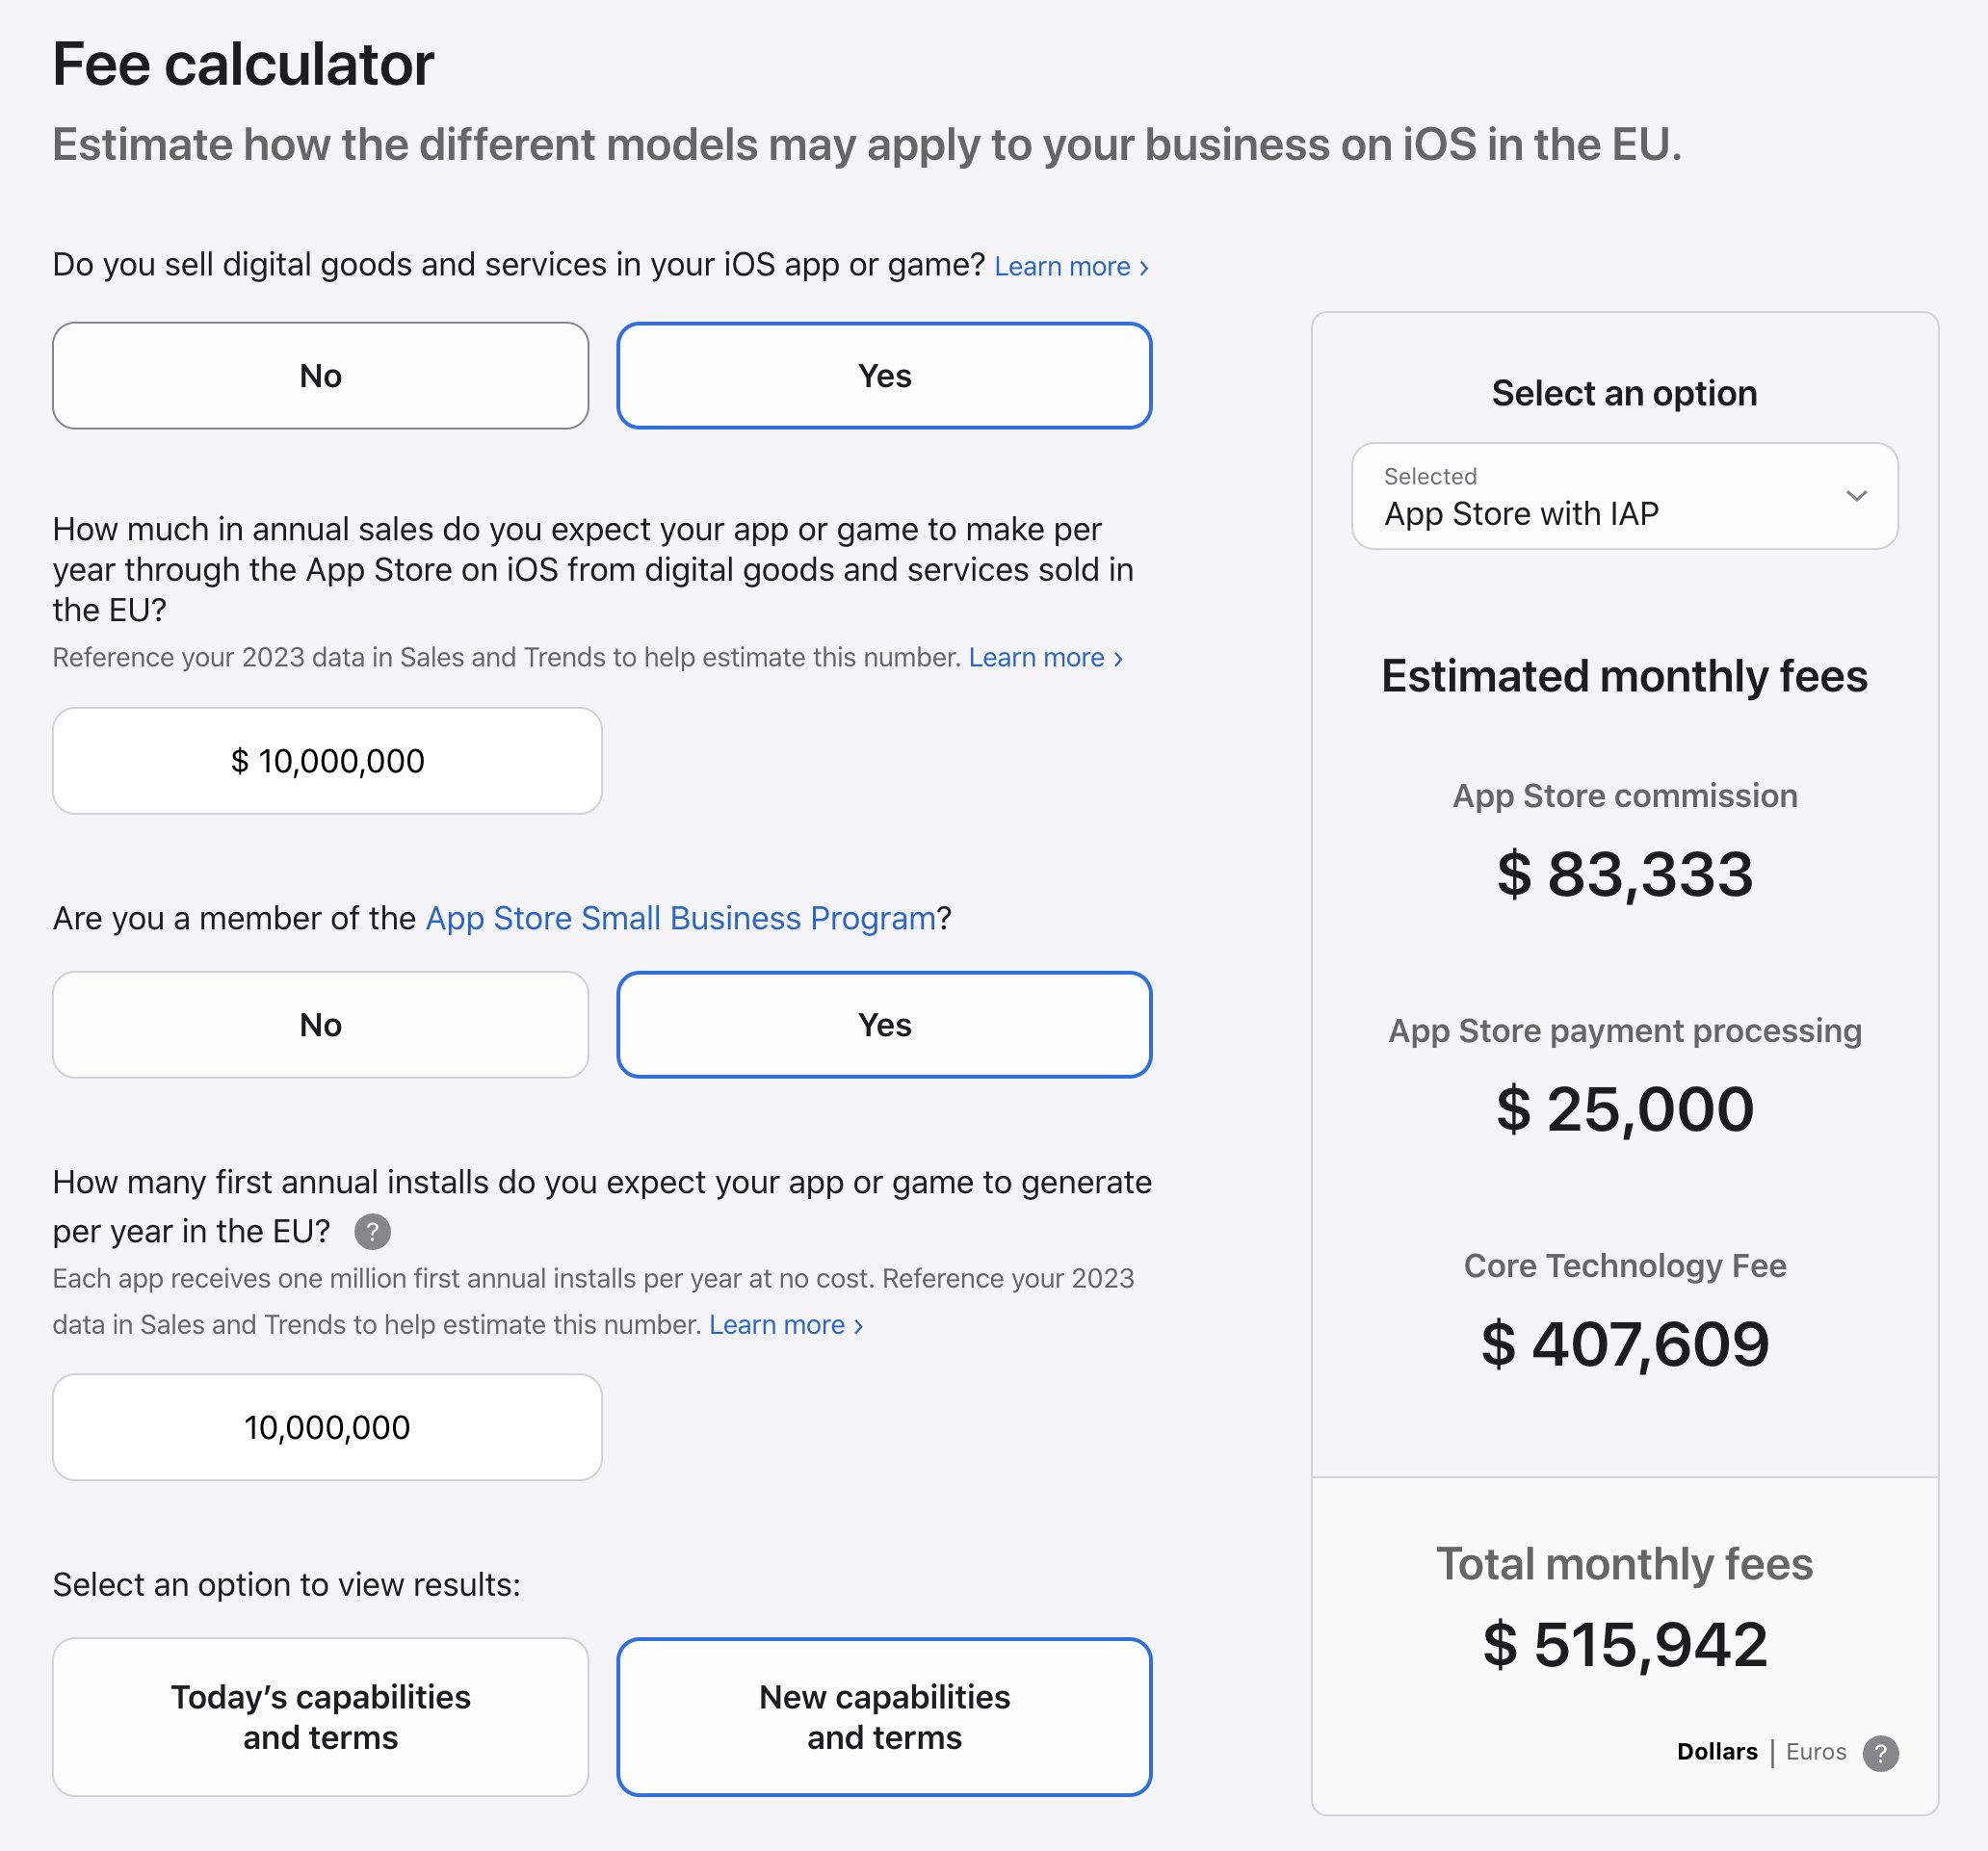Switch to New capabilities and terms

tap(884, 1717)
